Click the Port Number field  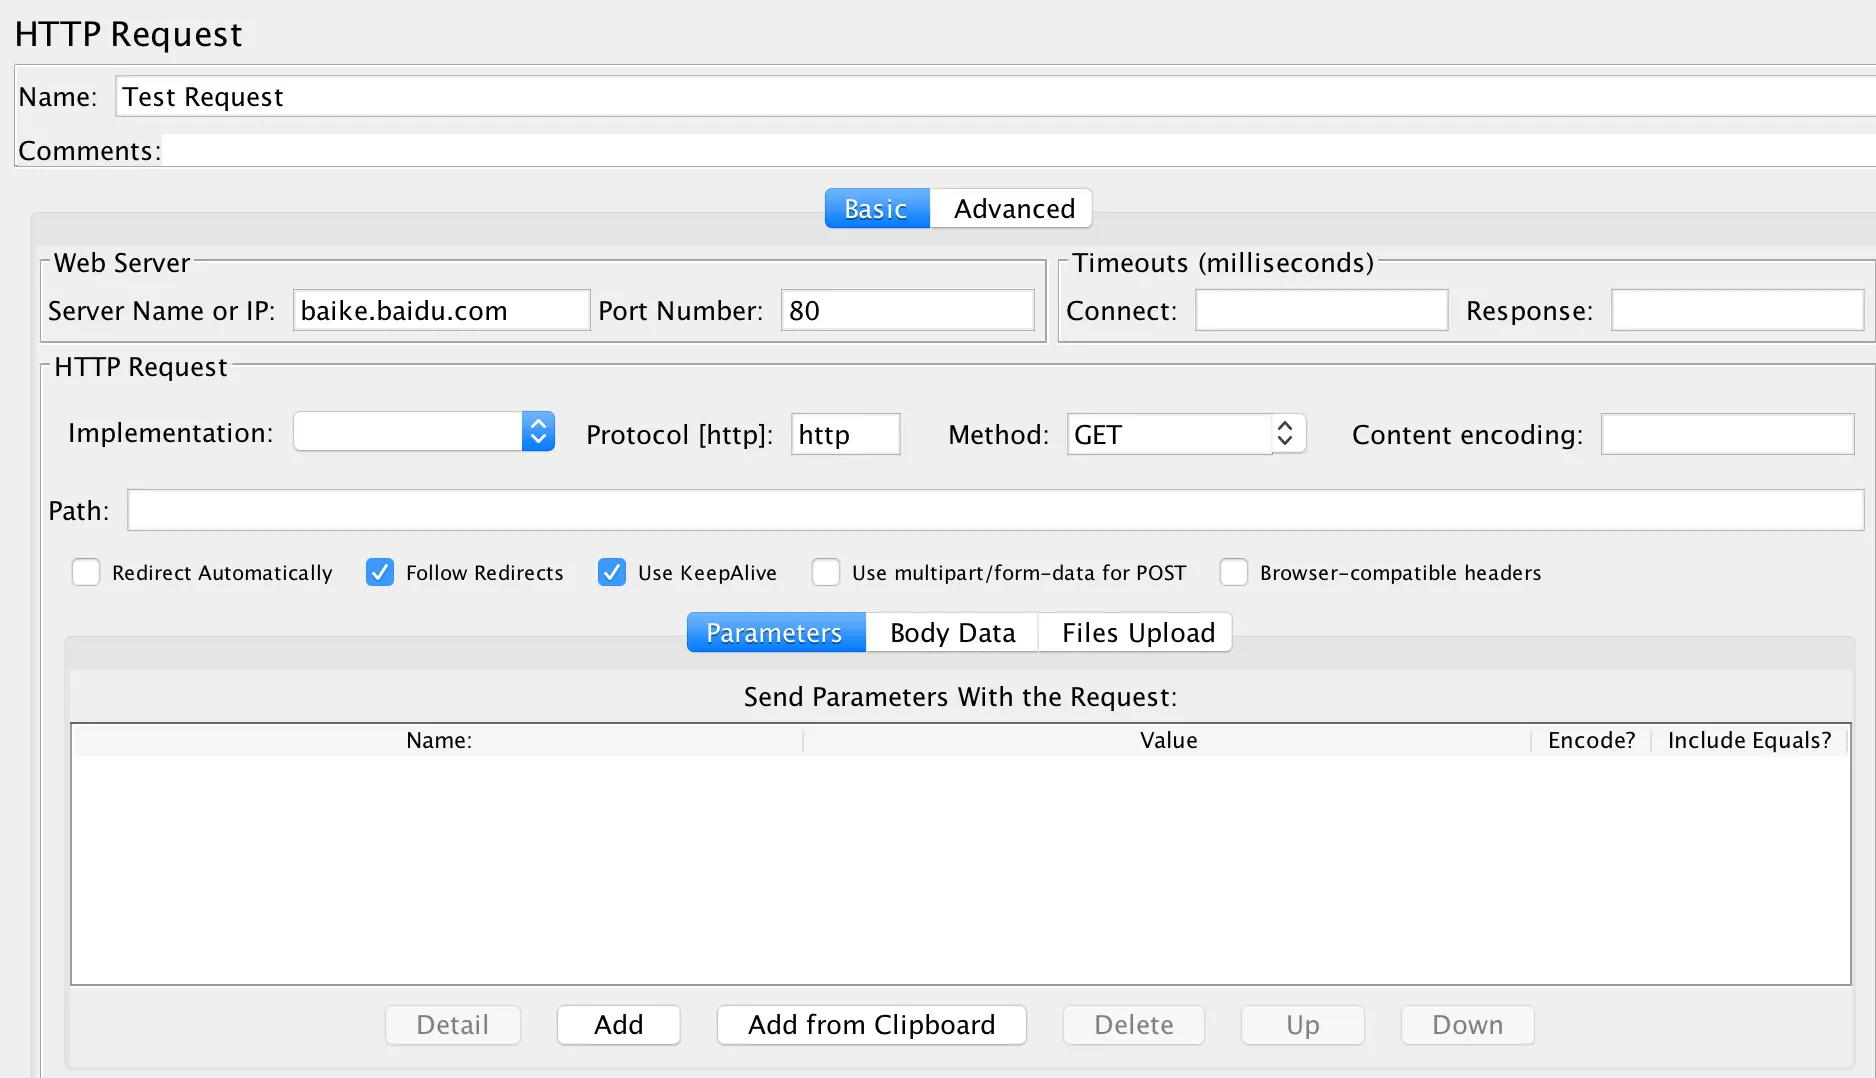pos(907,310)
